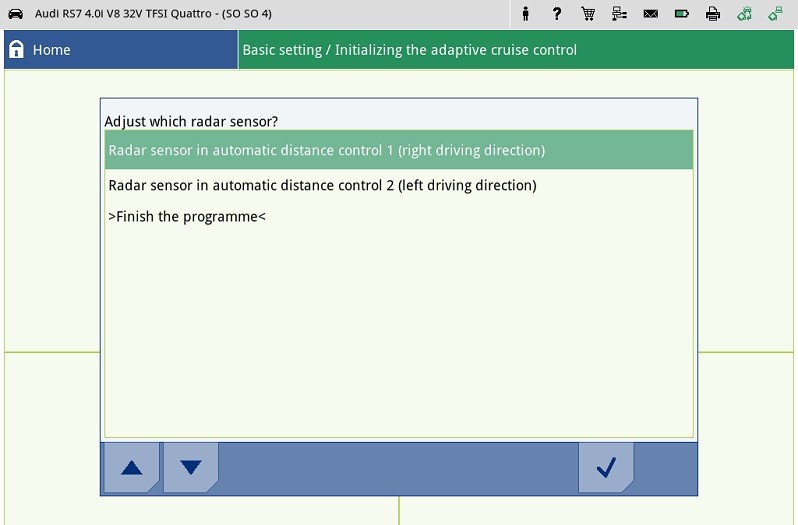
Task: Click the person icon in top toolbar
Action: click(526, 14)
